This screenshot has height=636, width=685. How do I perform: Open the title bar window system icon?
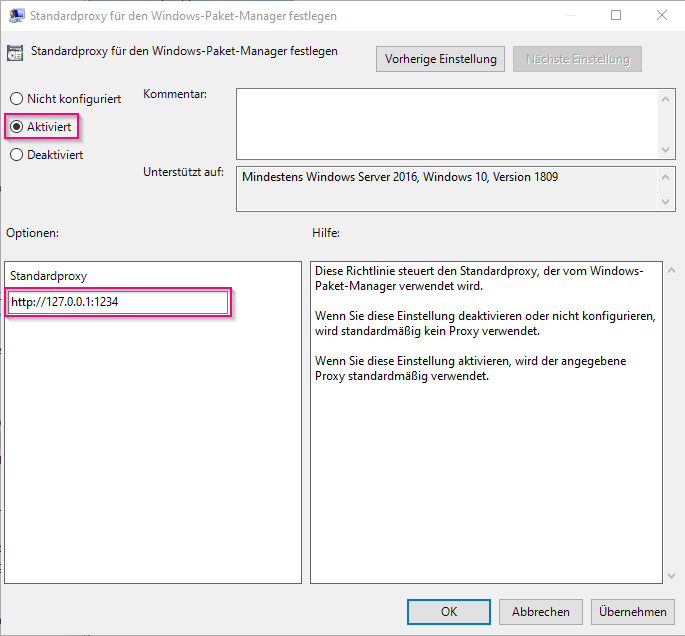tap(17, 16)
